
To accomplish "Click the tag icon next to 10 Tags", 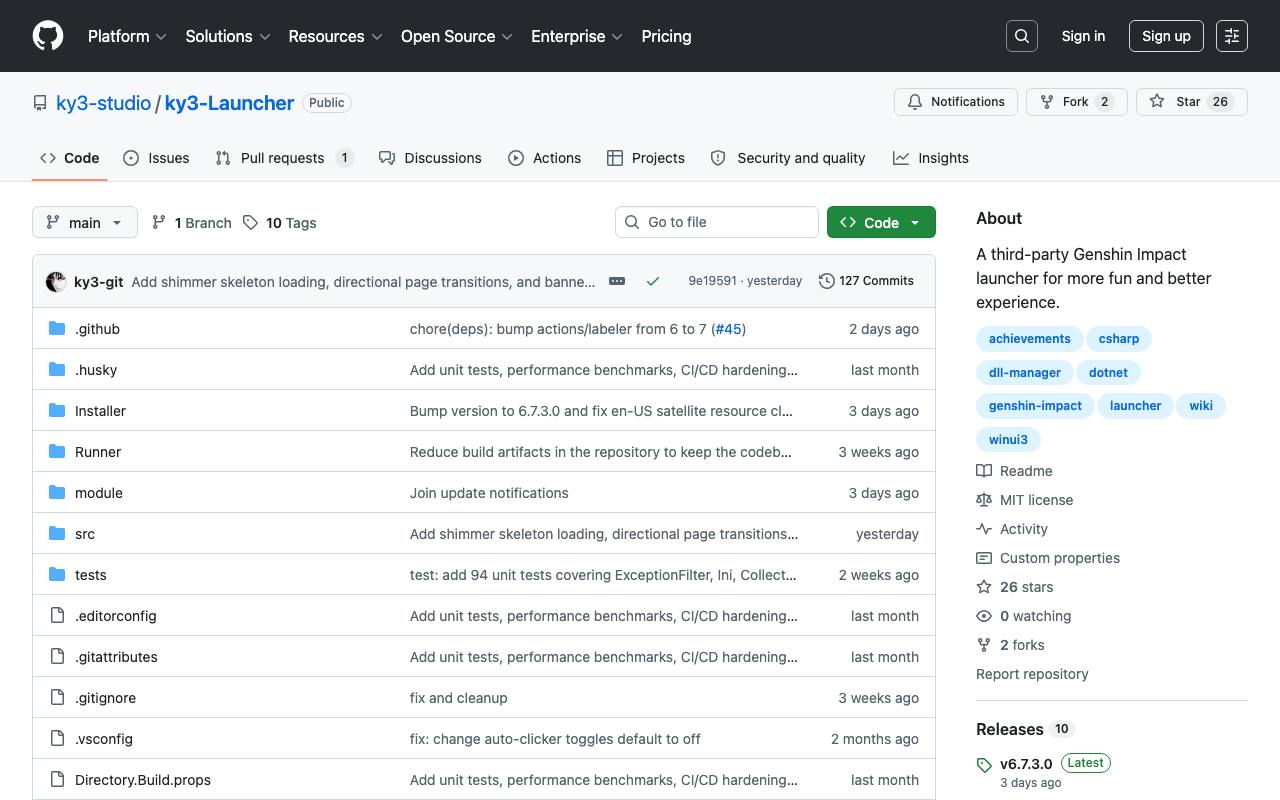I will click(250, 222).
